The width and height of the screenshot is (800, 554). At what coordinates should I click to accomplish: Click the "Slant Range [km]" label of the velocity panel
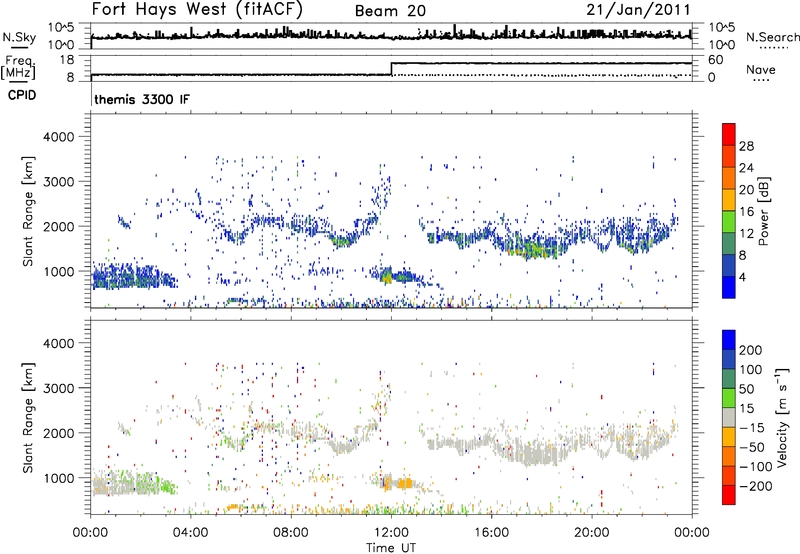[x=28, y=417]
